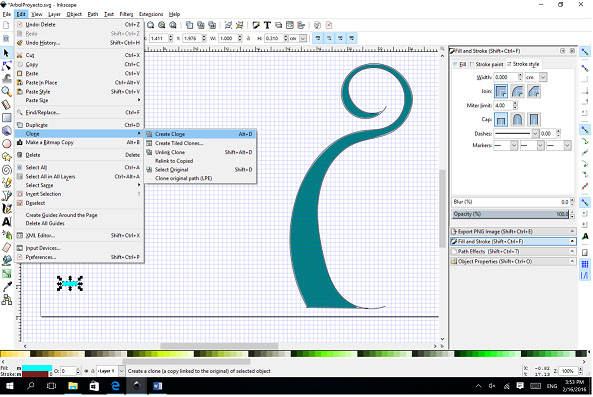Click Make a Bitmap Copy entry

[79, 143]
